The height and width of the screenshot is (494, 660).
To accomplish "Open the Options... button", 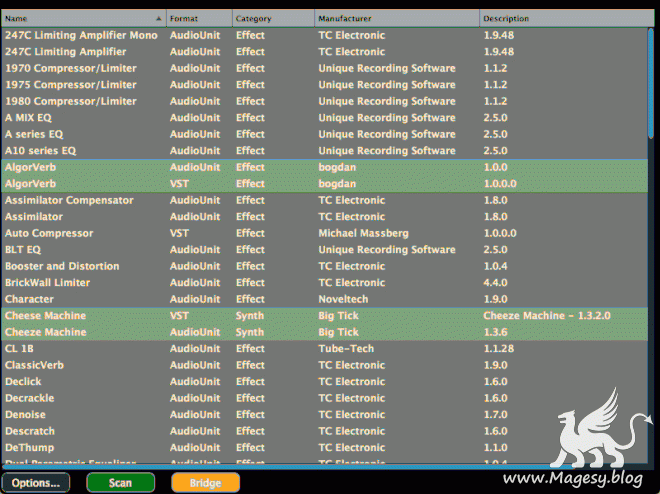I will pos(36,483).
